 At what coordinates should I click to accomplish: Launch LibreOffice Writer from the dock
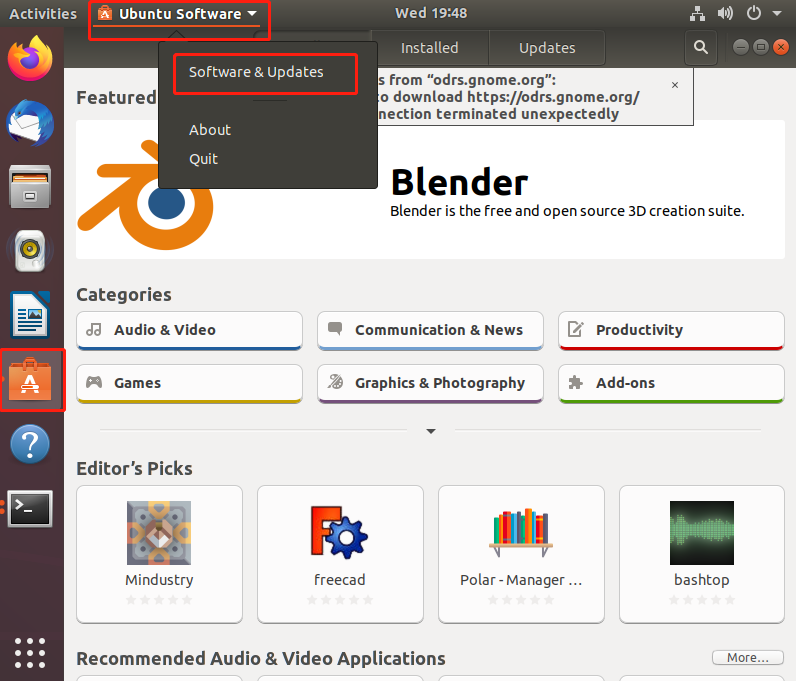click(x=30, y=315)
